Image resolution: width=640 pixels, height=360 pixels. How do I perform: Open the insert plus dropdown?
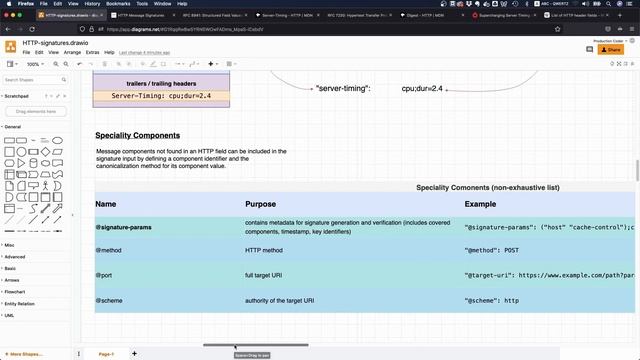coord(213,64)
